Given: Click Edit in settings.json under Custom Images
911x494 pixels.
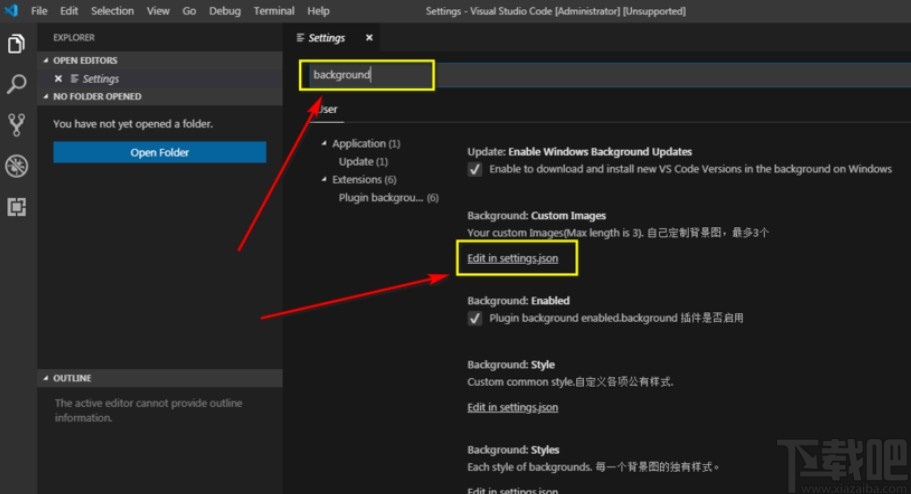Looking at the screenshot, I should (x=512, y=258).
